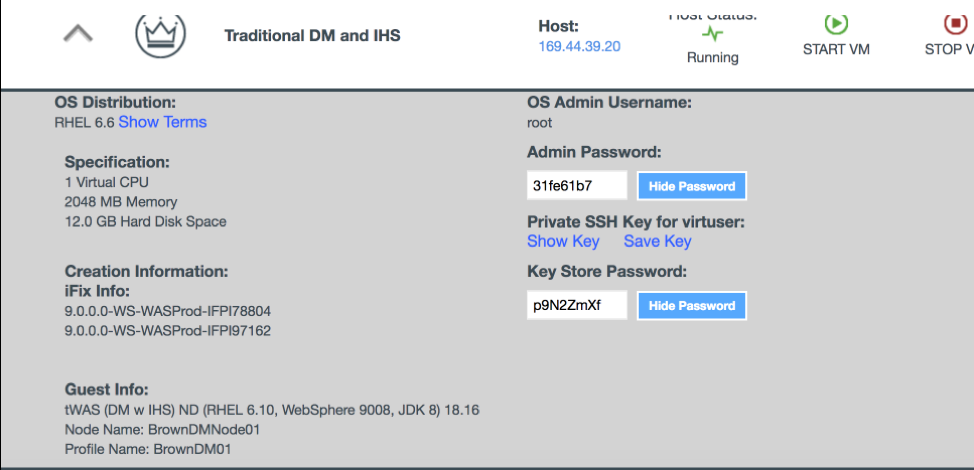Click inside the Admin Password field
974x470 pixels.
(576, 186)
